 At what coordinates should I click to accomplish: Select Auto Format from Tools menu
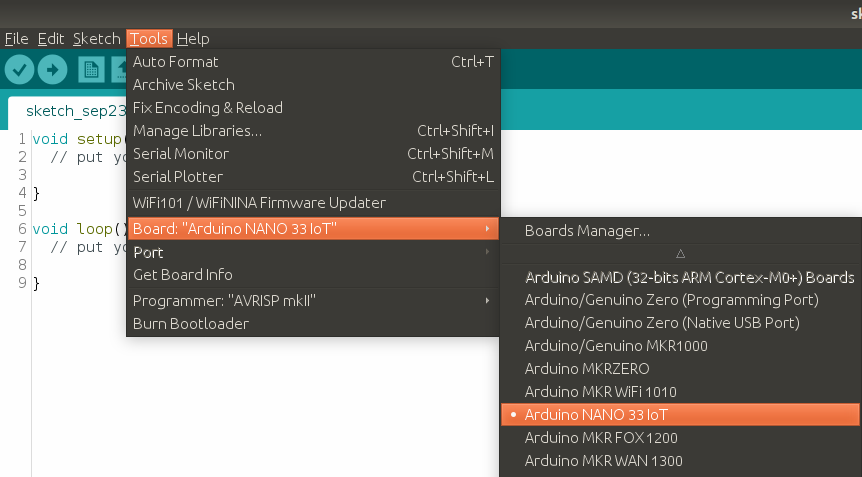[313, 62]
